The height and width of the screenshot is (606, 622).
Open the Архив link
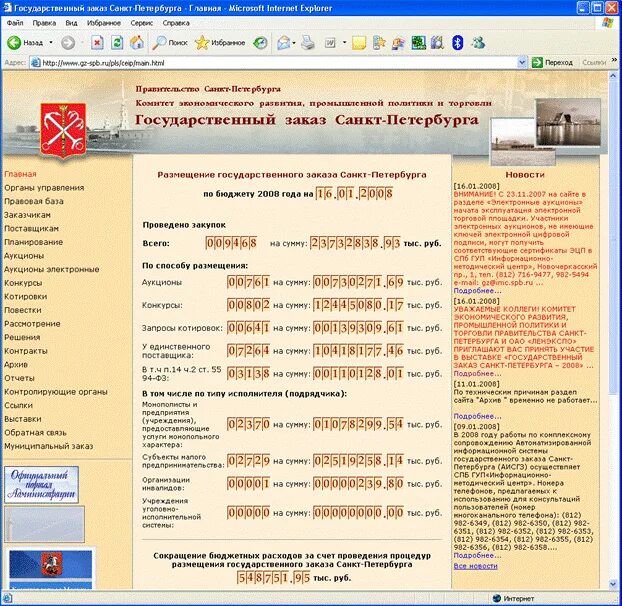[x=16, y=364]
